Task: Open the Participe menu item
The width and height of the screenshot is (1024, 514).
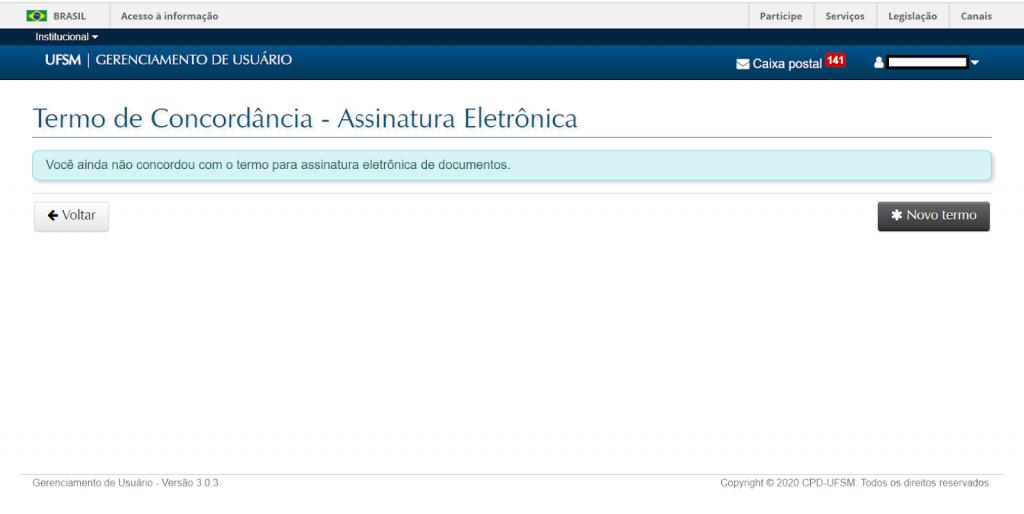Action: pos(780,16)
